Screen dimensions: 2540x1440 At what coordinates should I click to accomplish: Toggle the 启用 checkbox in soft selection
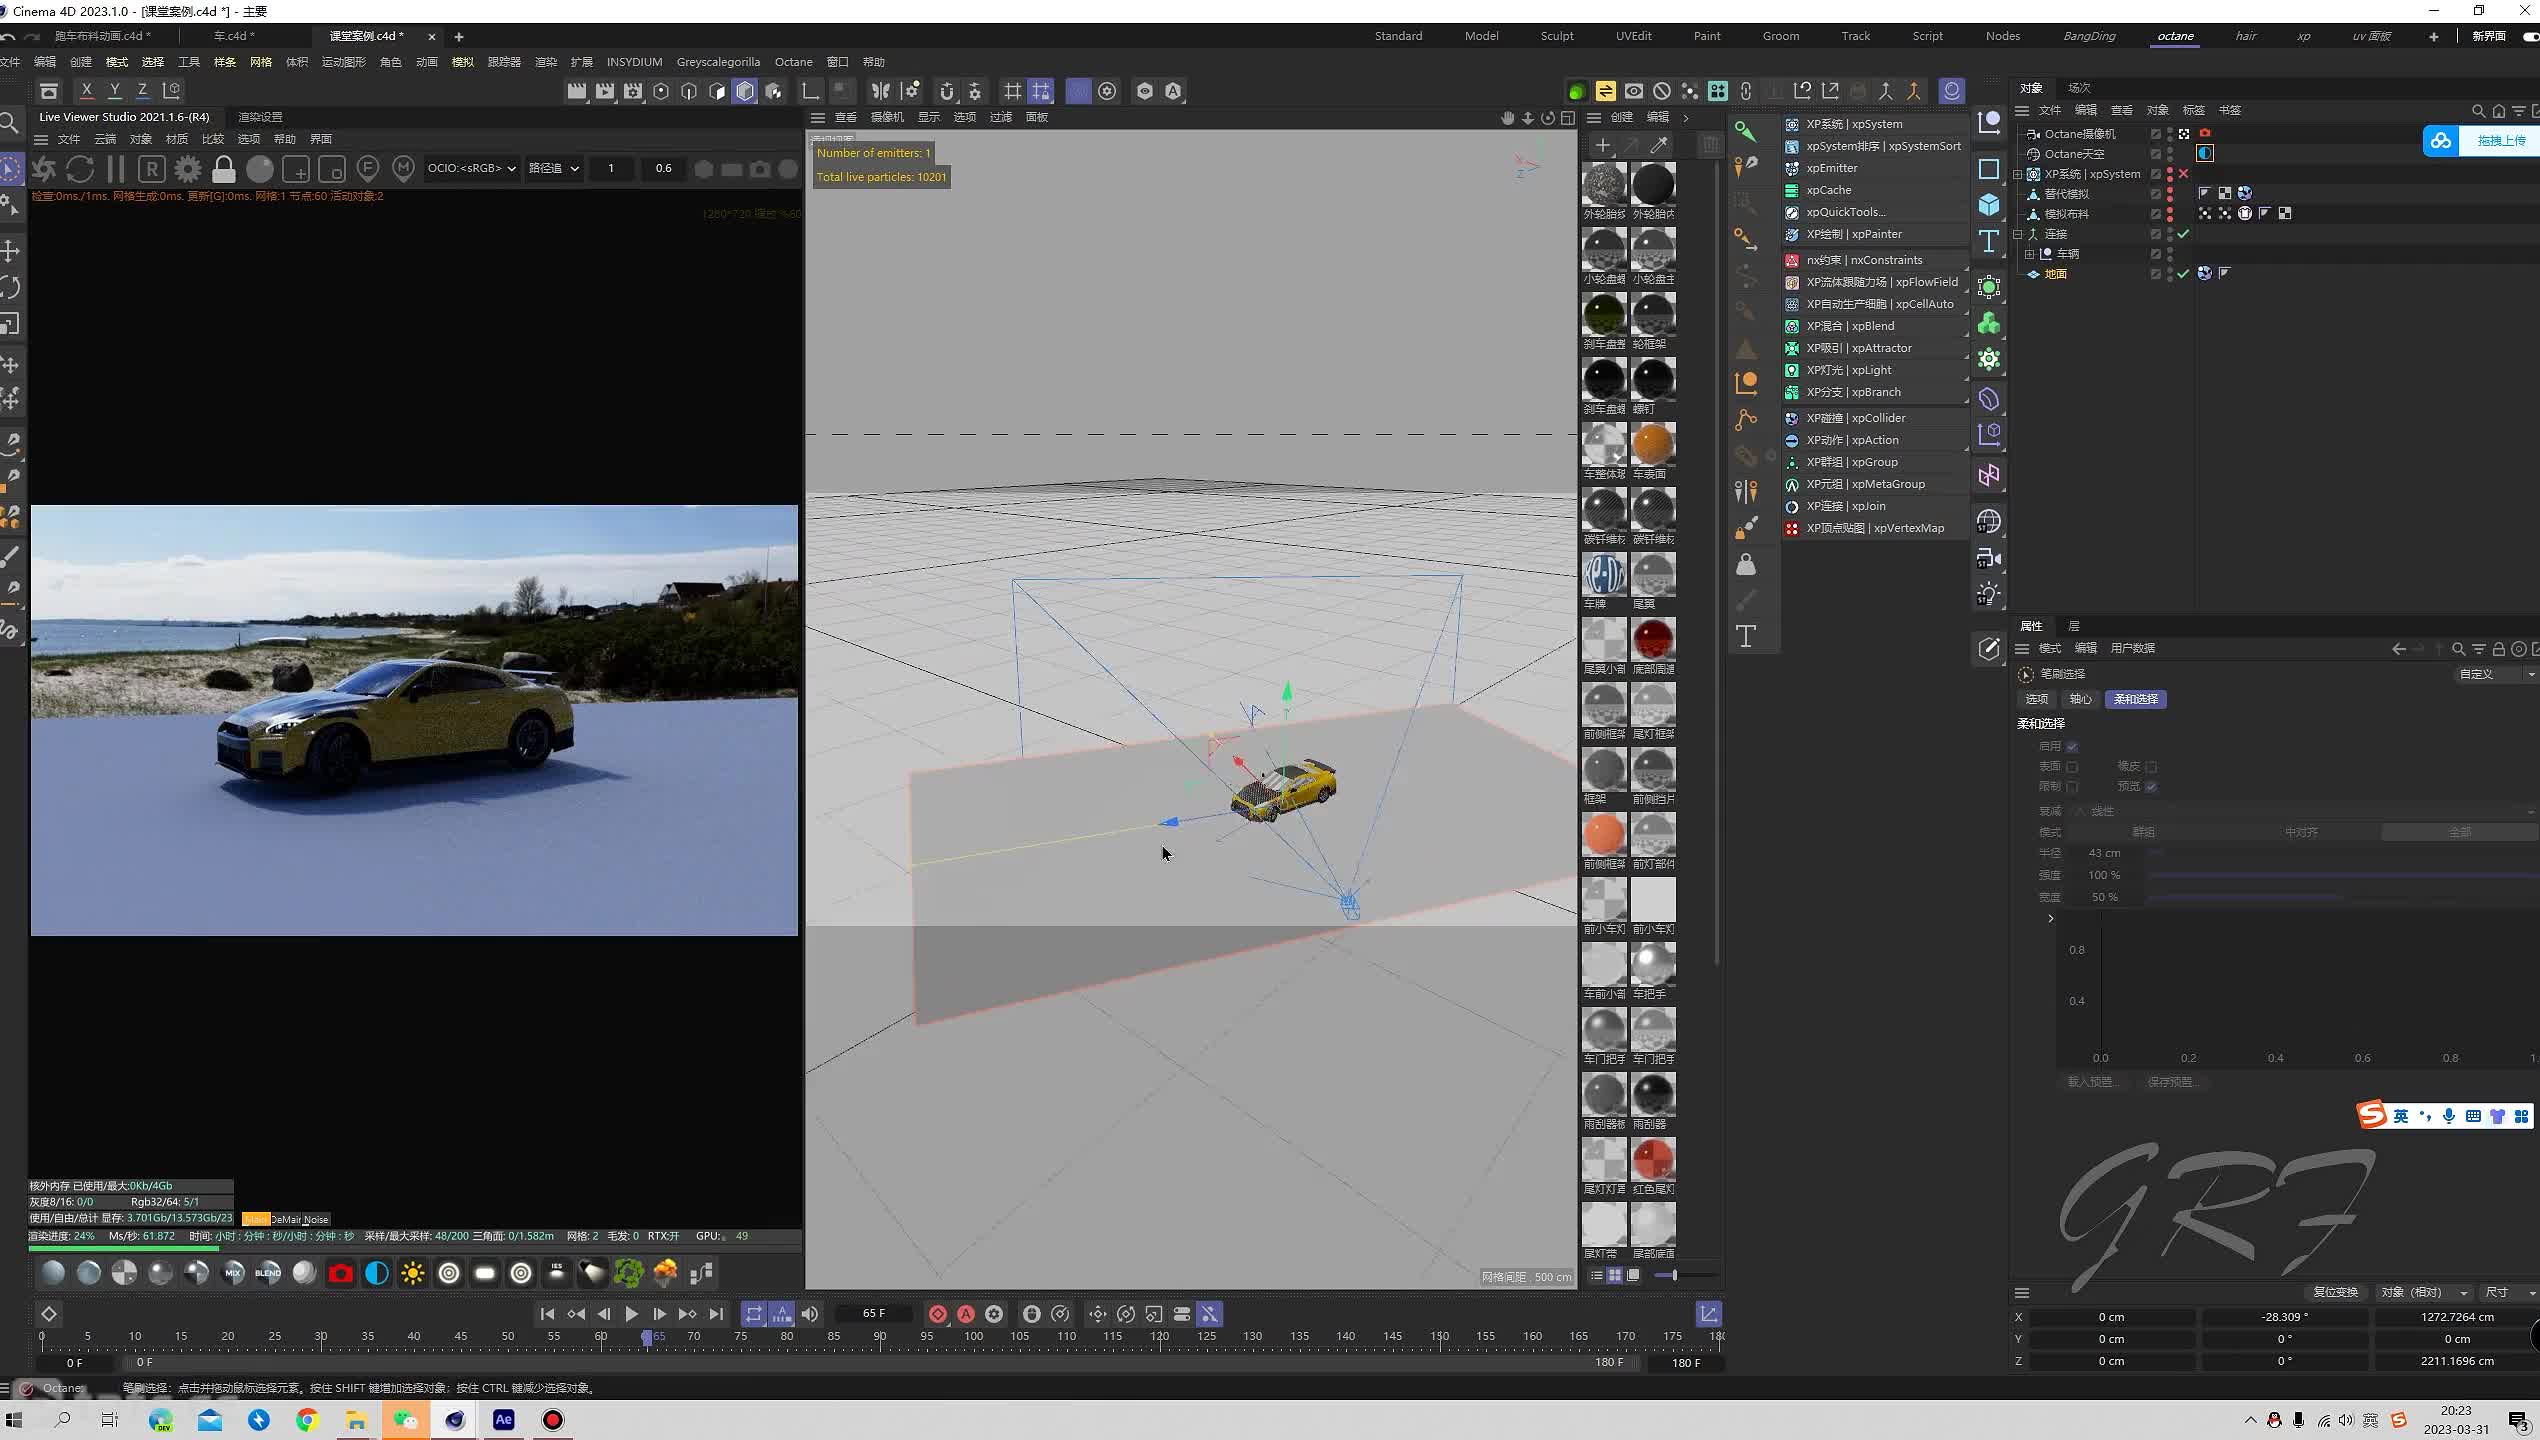tap(2072, 747)
